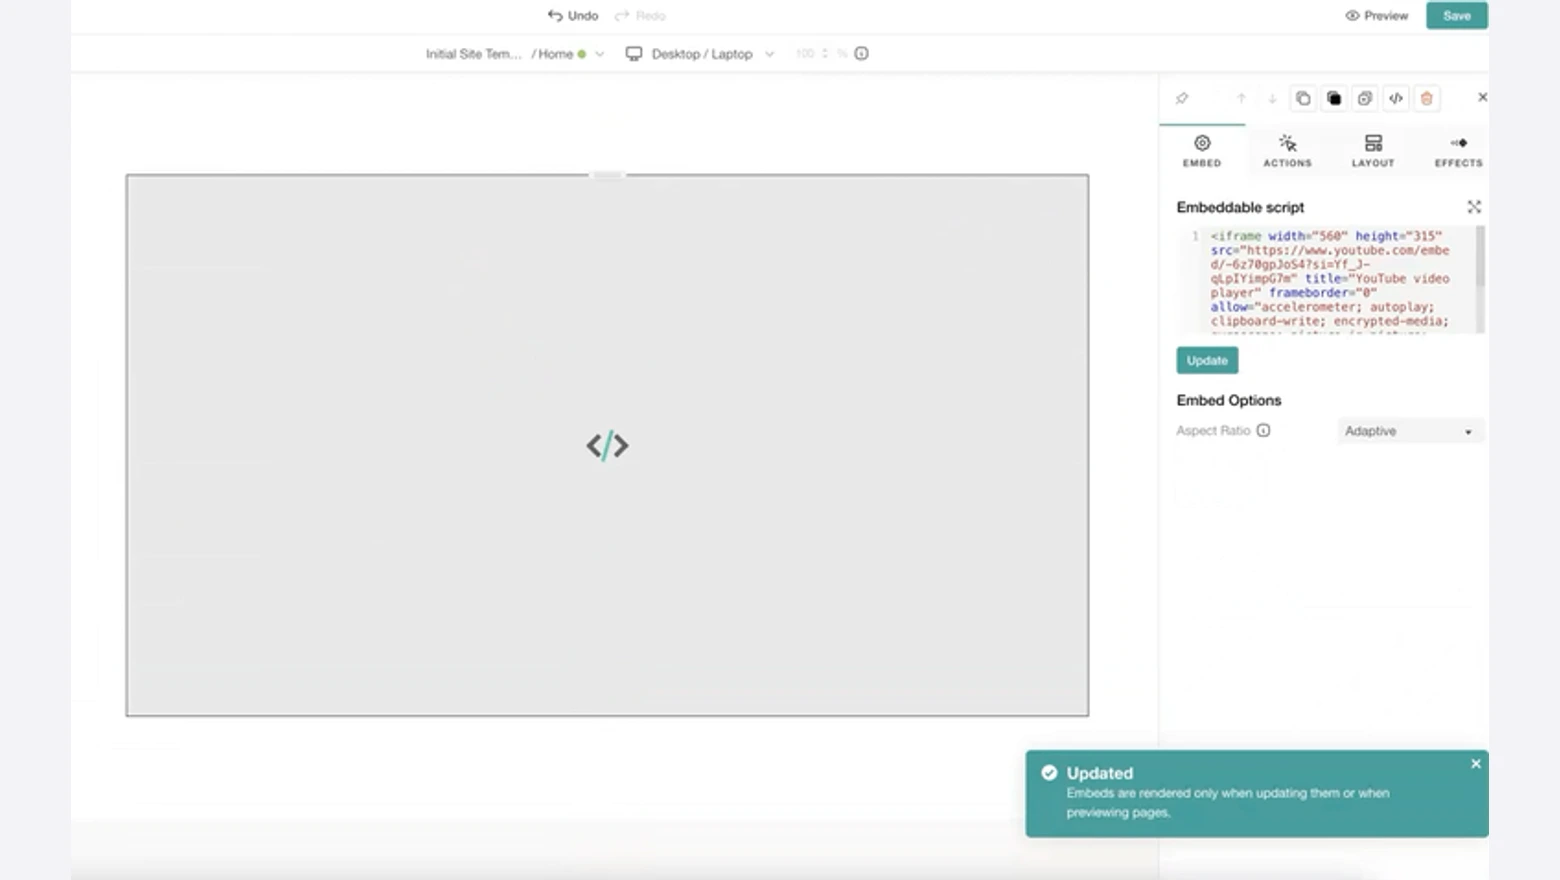
Task: Click the solid black stacked-squares icon
Action: (1334, 98)
